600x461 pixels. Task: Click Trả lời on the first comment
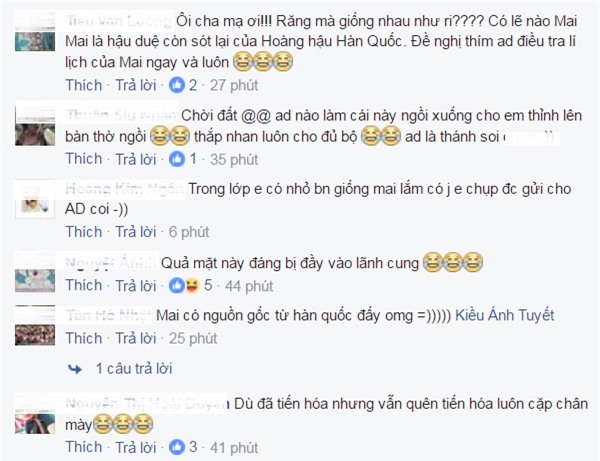tap(136, 85)
